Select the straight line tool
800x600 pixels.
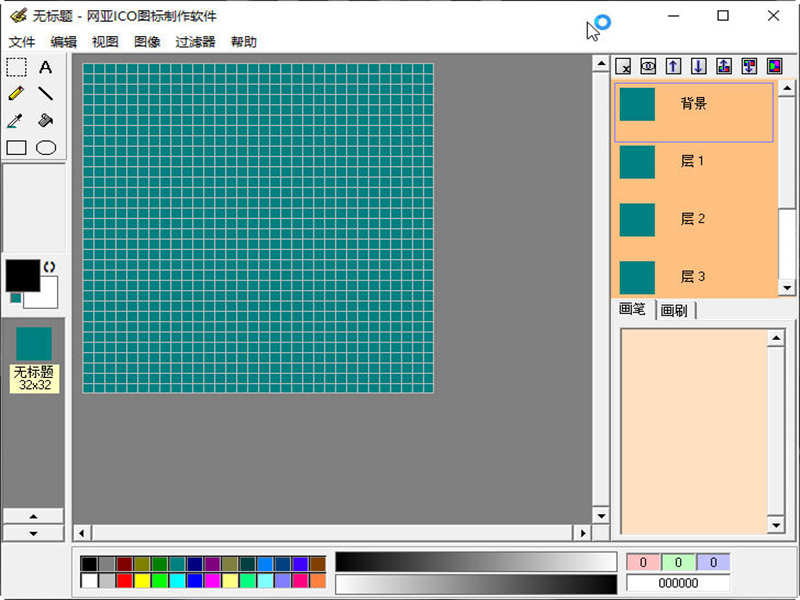[45, 94]
